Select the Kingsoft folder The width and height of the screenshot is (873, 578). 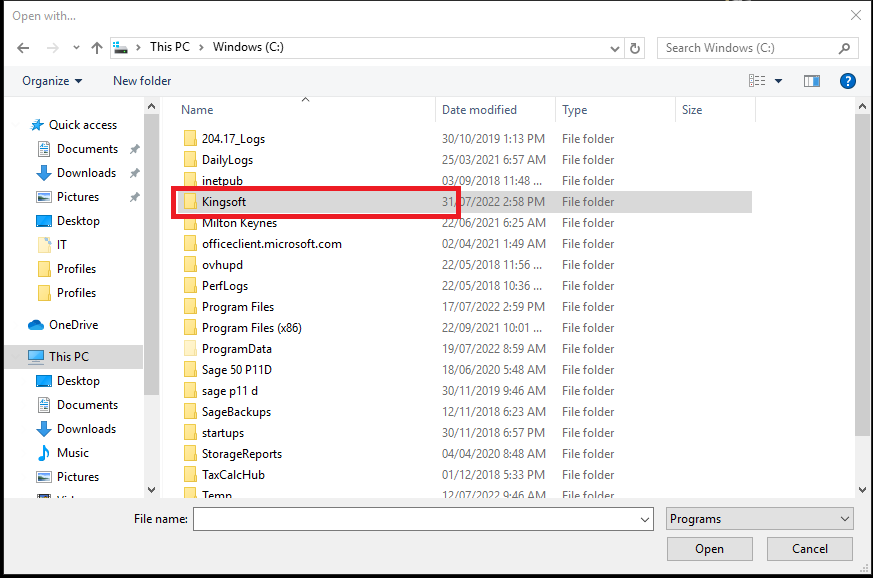tap(223, 202)
